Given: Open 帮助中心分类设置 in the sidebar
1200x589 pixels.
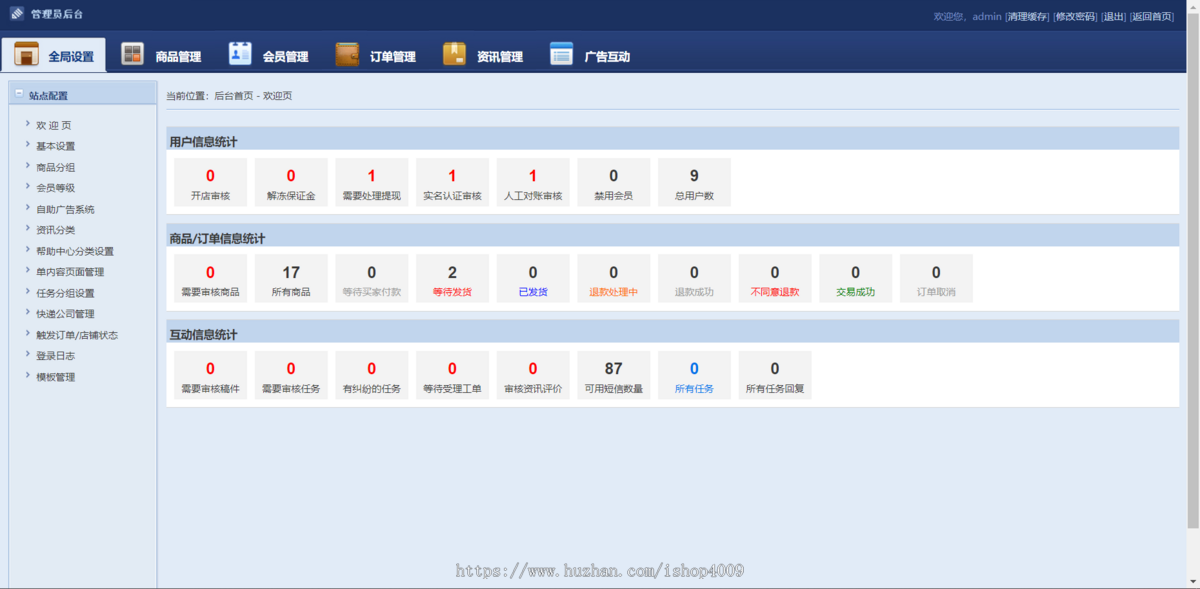Looking at the screenshot, I should tap(75, 251).
